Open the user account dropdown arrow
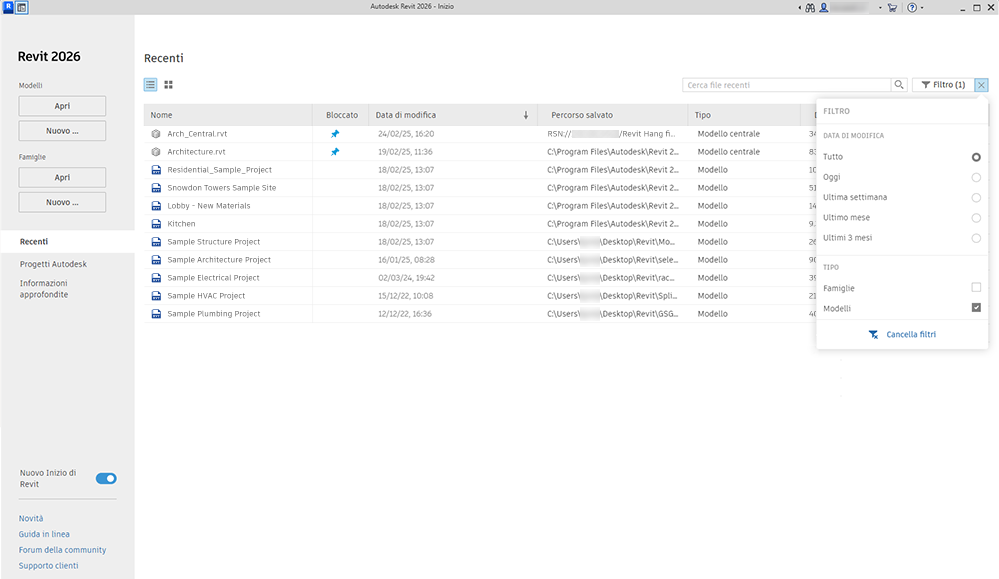This screenshot has height=579, width=999. coord(880,8)
